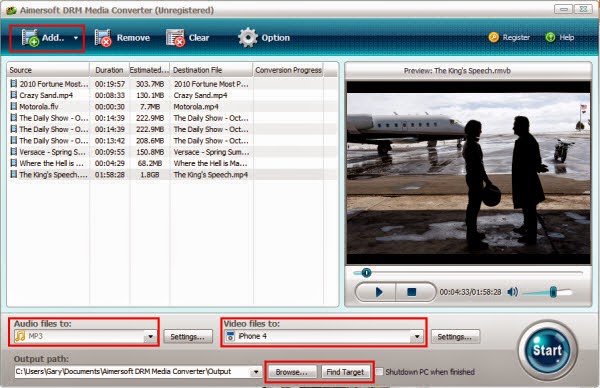Click the volume slider handle

pyautogui.click(x=553, y=292)
